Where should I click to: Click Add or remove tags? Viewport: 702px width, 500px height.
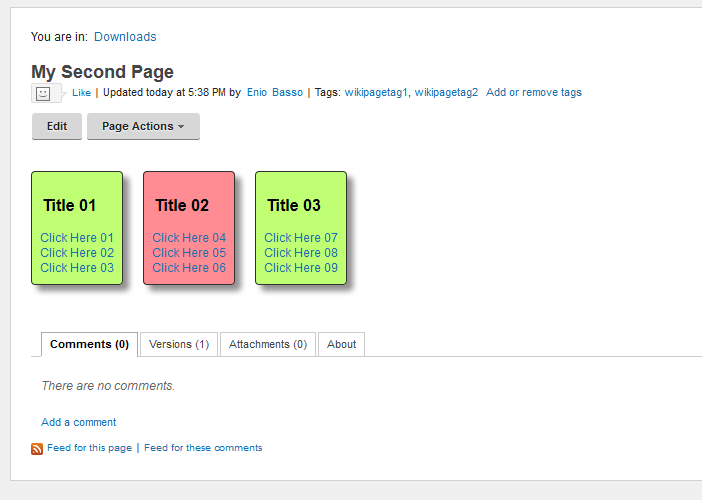pos(534,92)
